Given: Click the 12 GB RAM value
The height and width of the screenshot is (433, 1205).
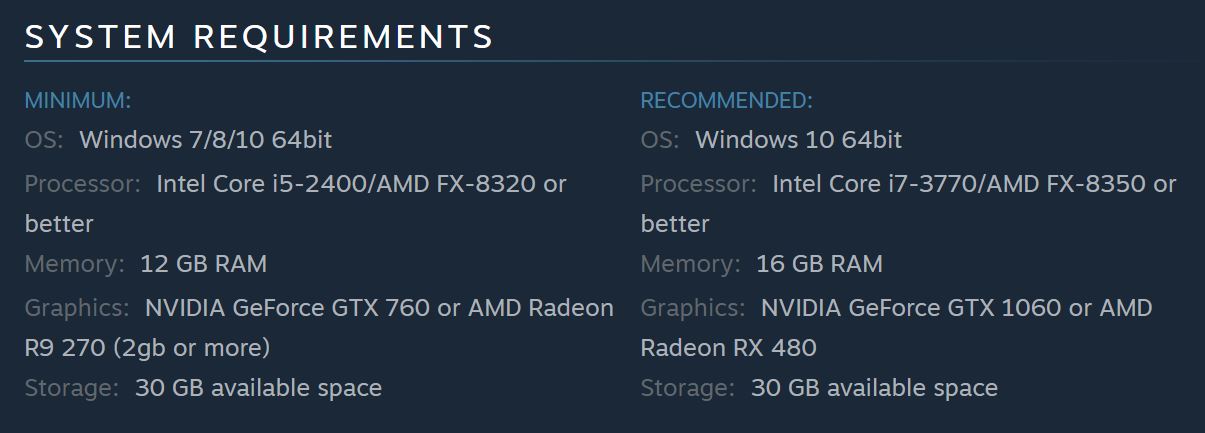Looking at the screenshot, I should pos(203,264).
